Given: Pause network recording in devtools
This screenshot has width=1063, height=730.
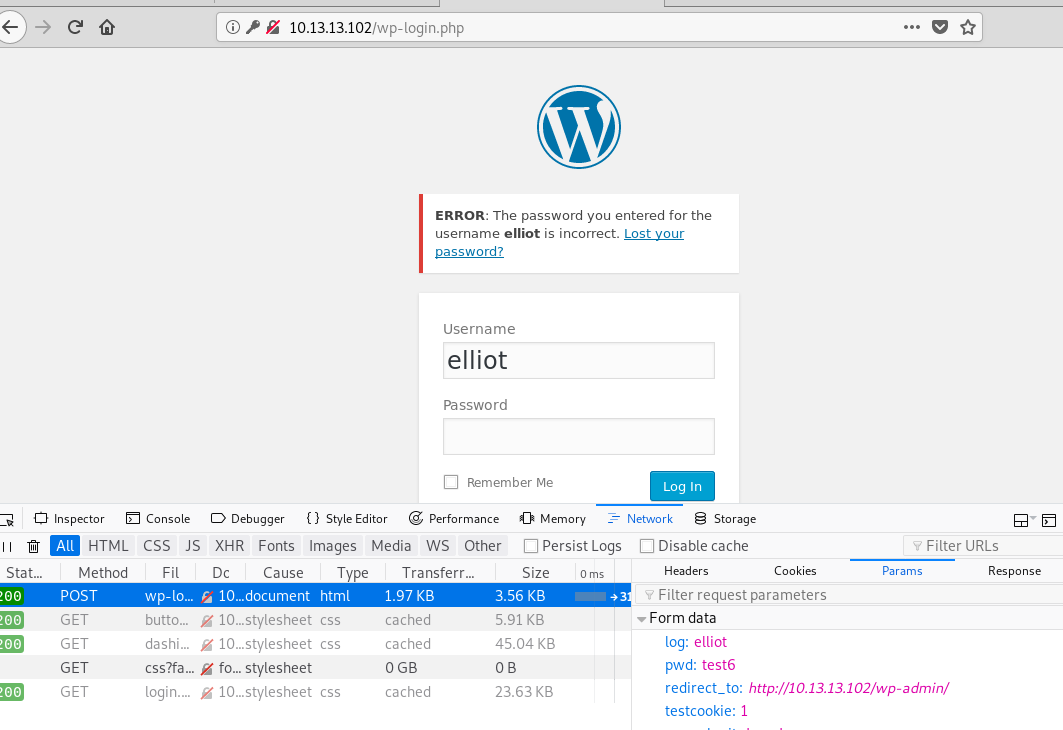Looking at the screenshot, I should click(x=7, y=546).
